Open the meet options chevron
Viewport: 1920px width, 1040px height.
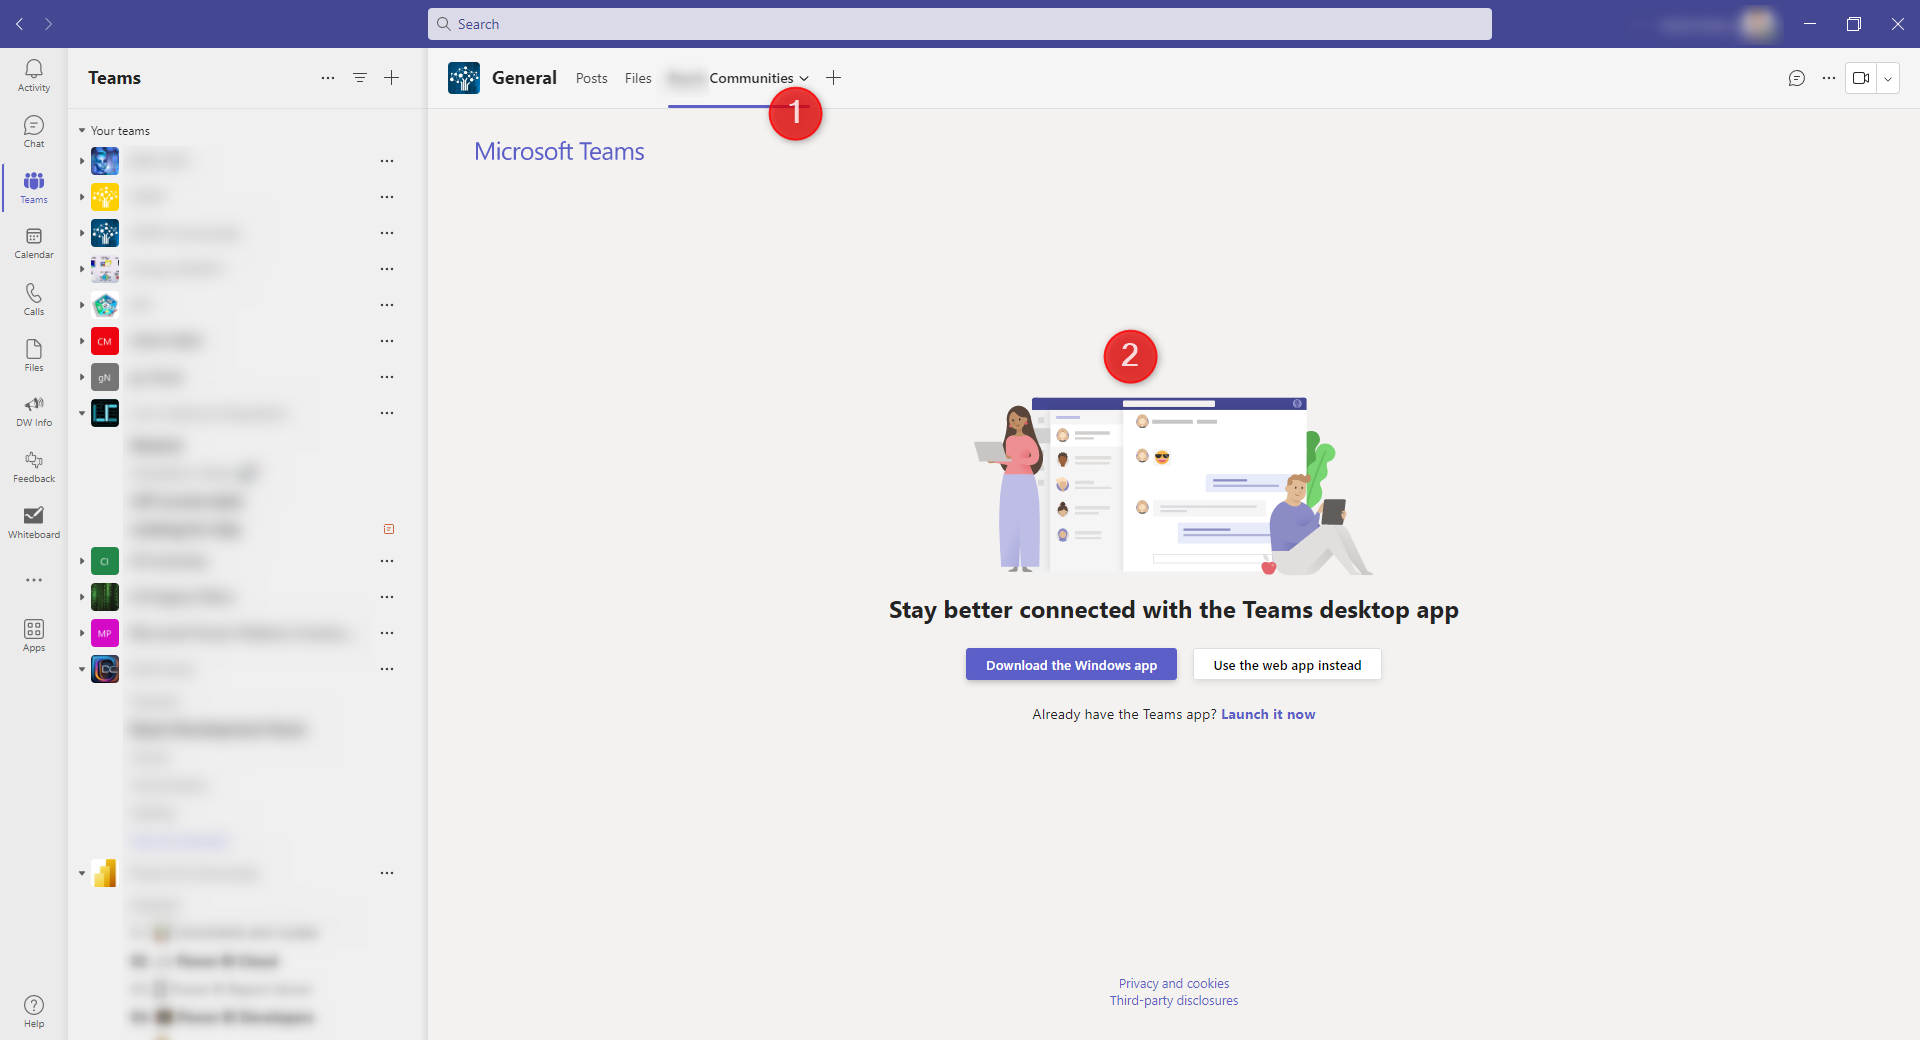tap(1889, 78)
